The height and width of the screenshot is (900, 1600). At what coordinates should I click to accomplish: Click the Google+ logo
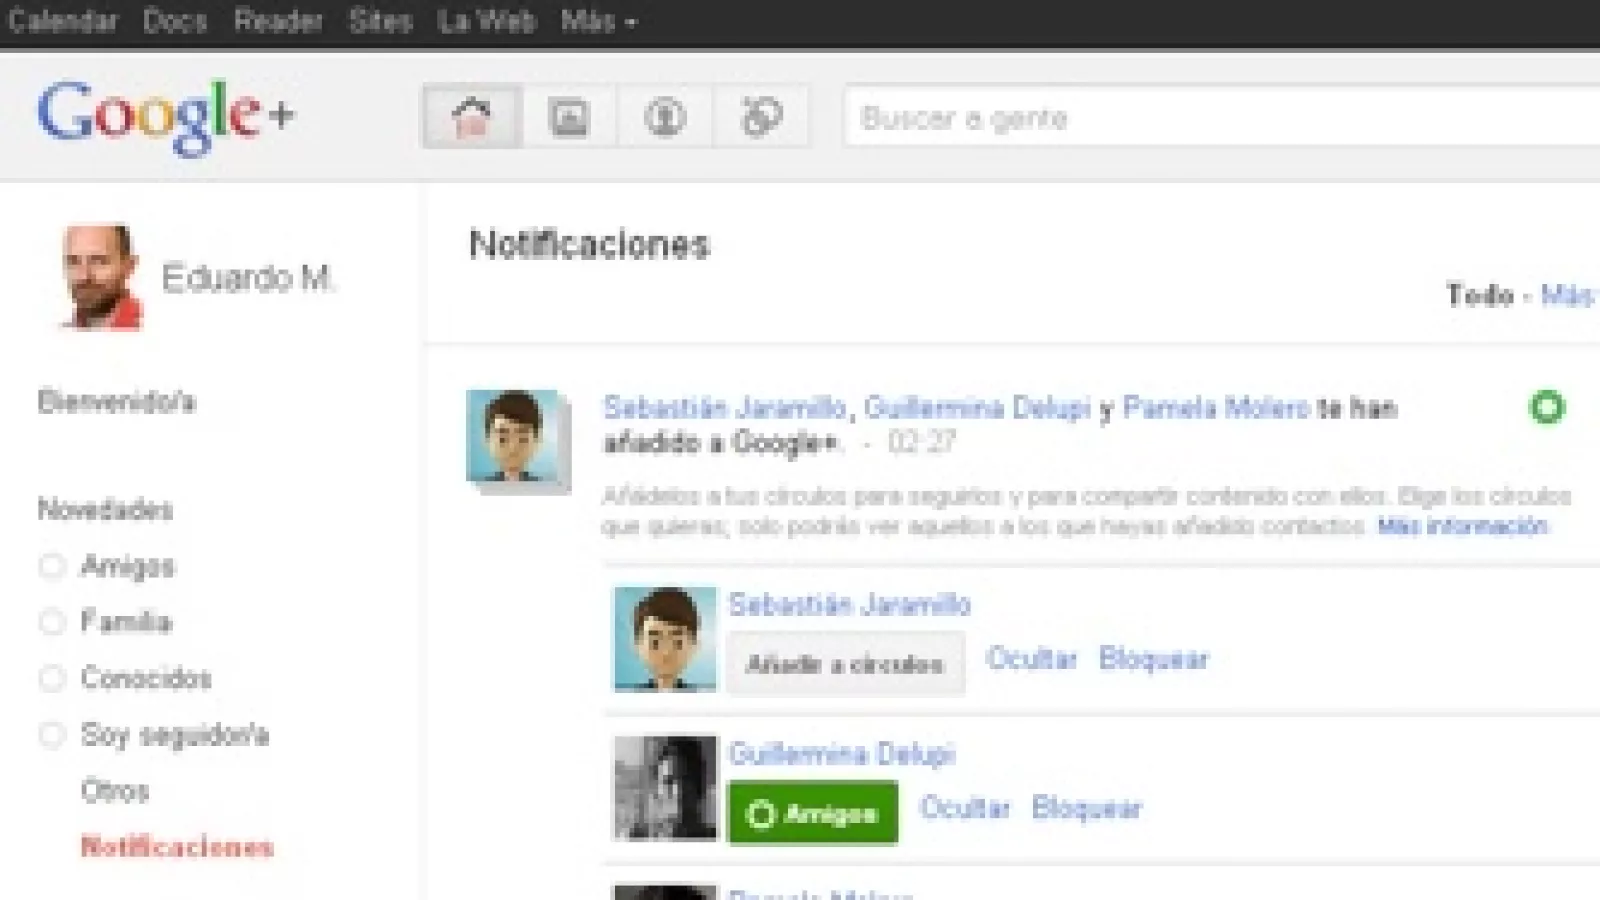coord(166,115)
